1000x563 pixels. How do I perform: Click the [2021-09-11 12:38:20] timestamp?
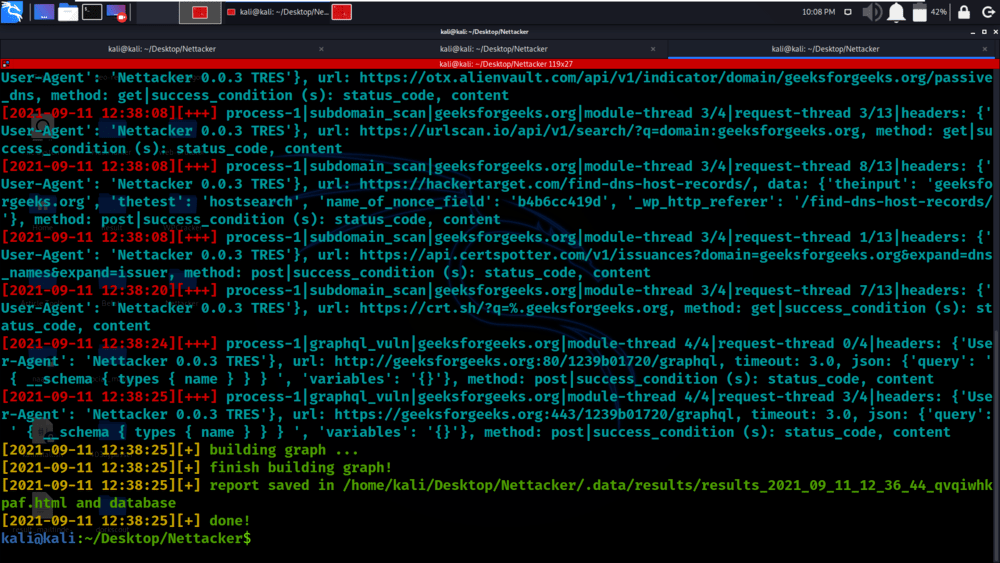tap(88, 291)
